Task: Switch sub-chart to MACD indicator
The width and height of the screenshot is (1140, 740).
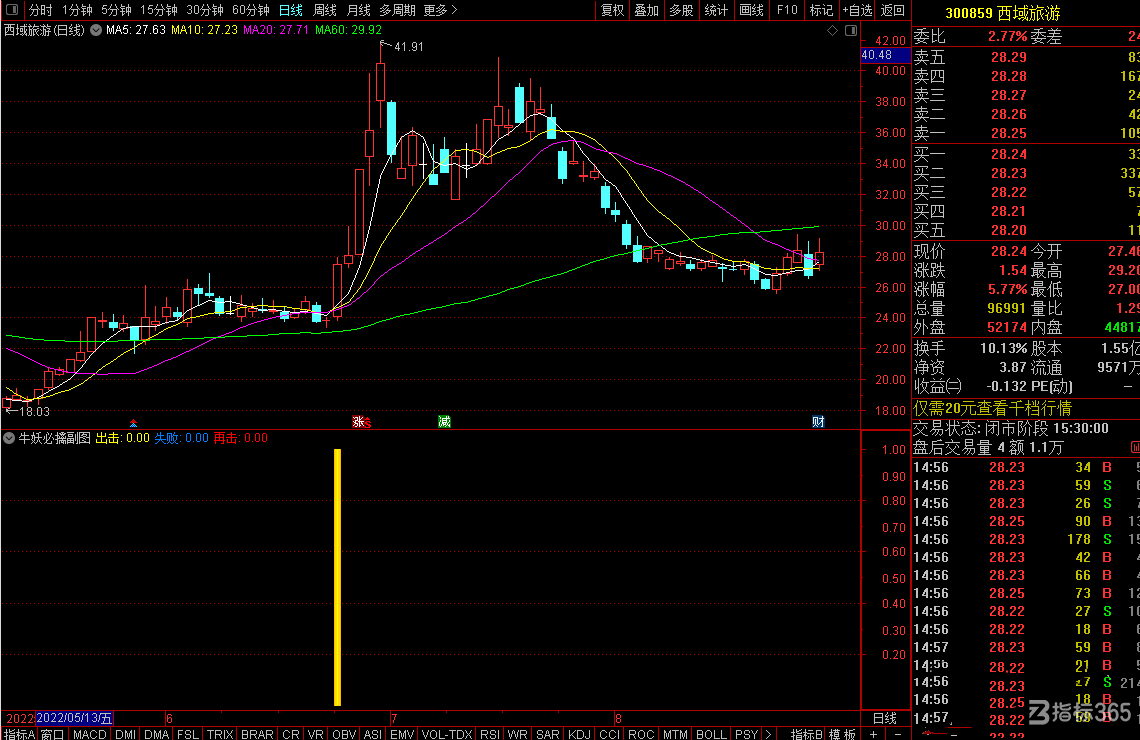Action: (89, 734)
